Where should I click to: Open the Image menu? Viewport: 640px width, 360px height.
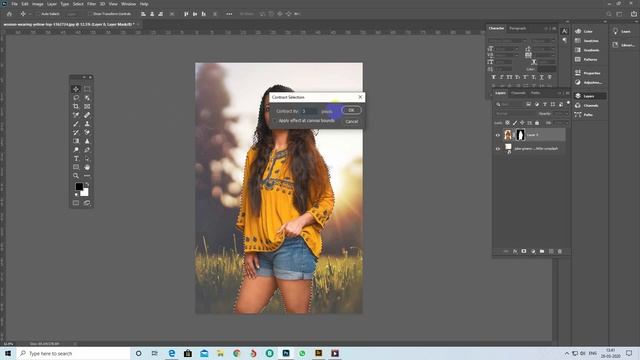pos(38,4)
